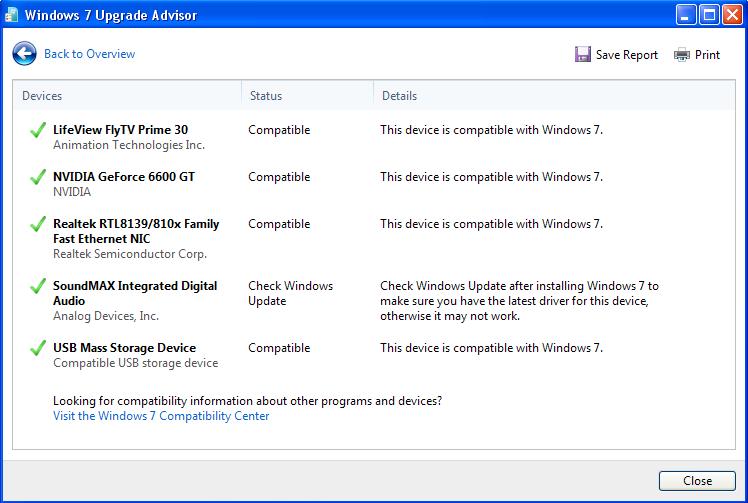
Task: Click the Save Report floppy disk icon
Action: (582, 54)
